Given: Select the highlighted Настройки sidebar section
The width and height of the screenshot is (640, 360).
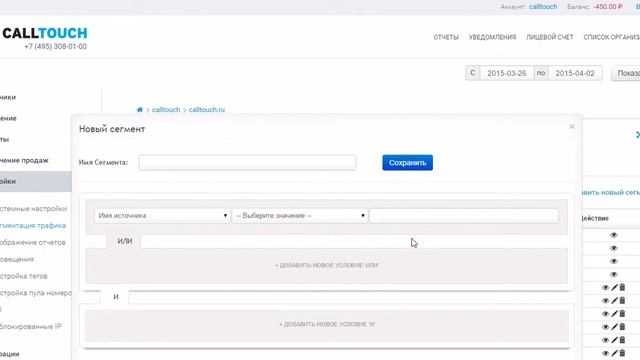Looking at the screenshot, I should click(x=36, y=181).
